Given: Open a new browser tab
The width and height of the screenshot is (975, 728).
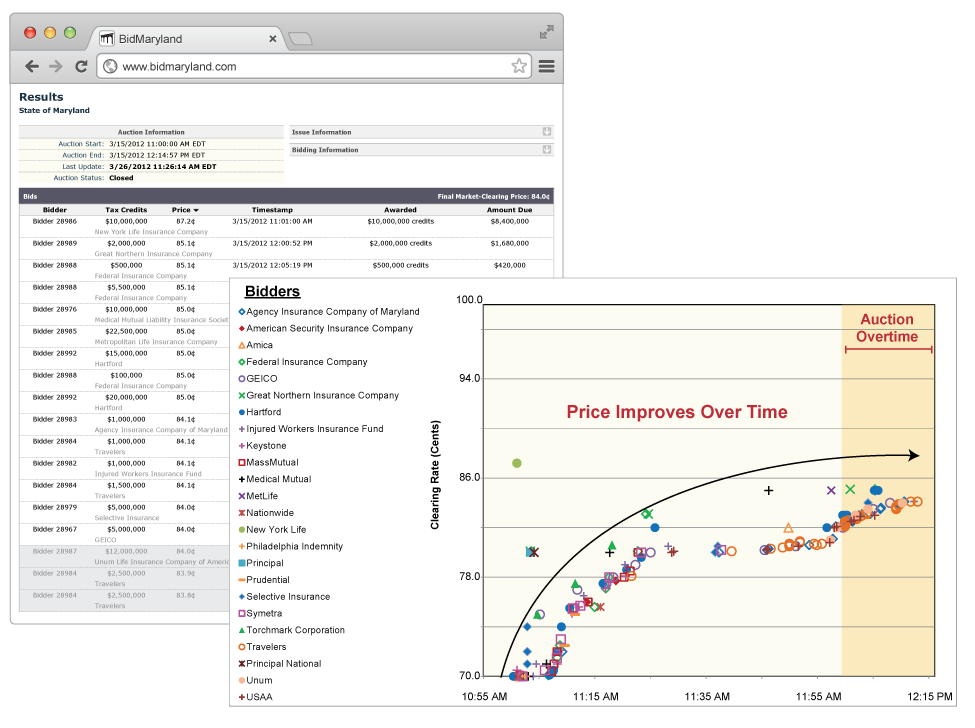Looking at the screenshot, I should pos(300,39).
